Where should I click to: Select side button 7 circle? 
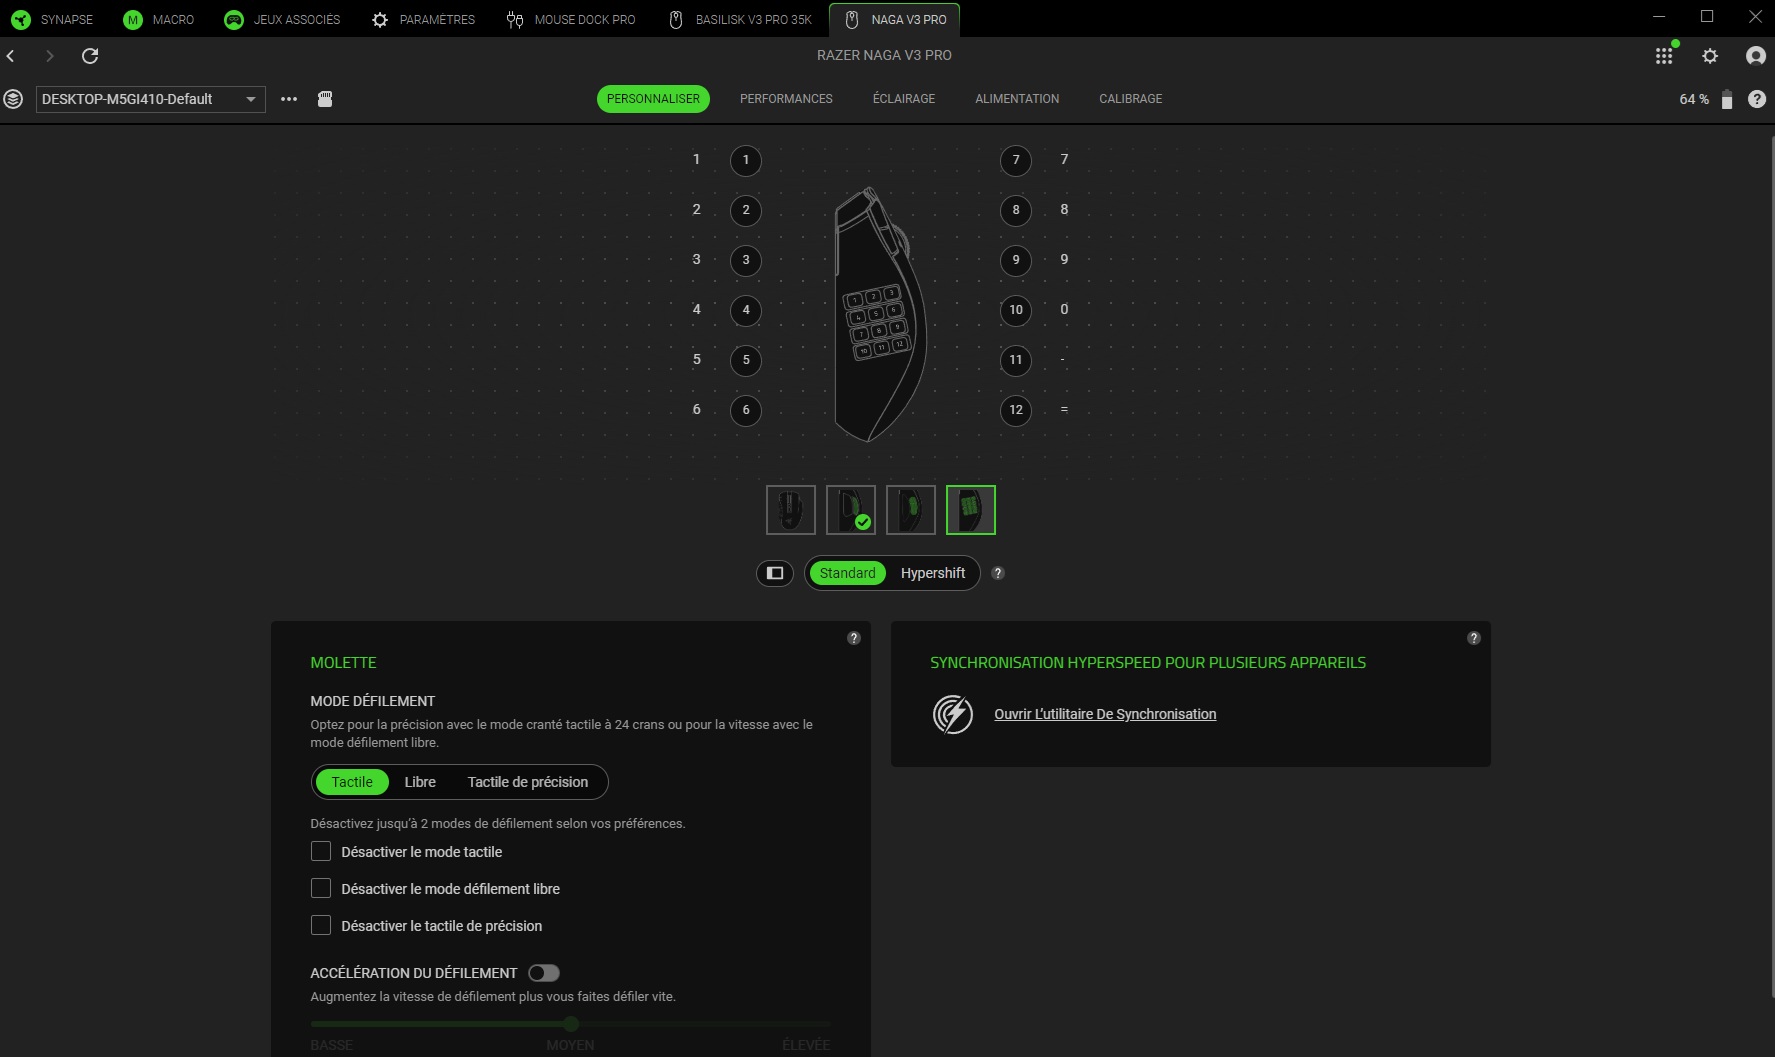point(1016,160)
